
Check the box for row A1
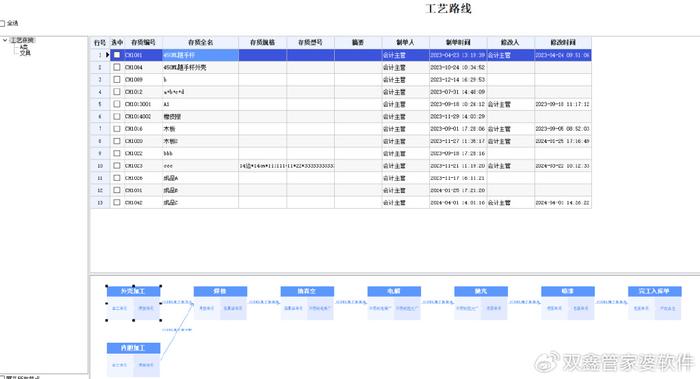(117, 104)
